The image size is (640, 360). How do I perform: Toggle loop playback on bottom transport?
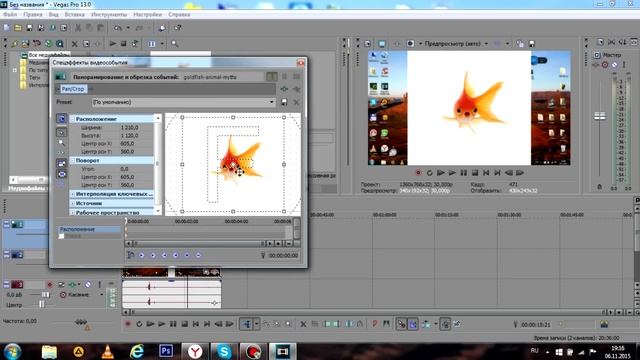[x=139, y=324]
